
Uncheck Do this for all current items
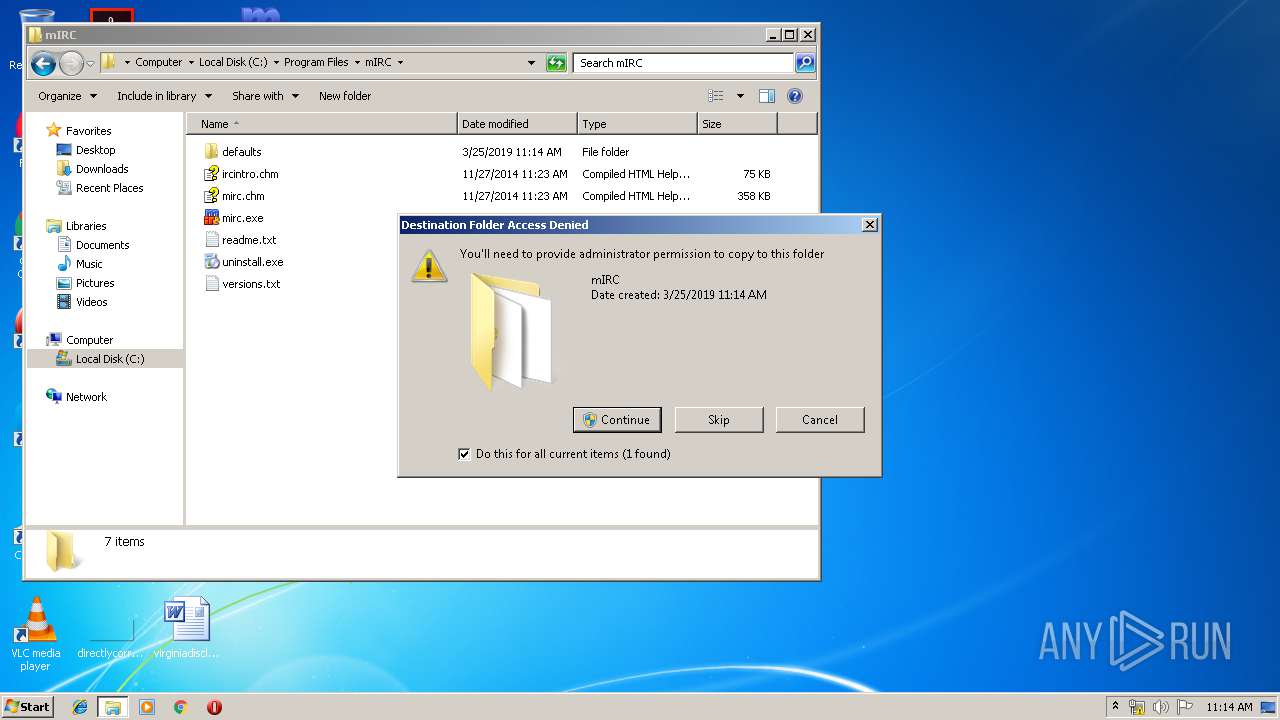coord(464,454)
